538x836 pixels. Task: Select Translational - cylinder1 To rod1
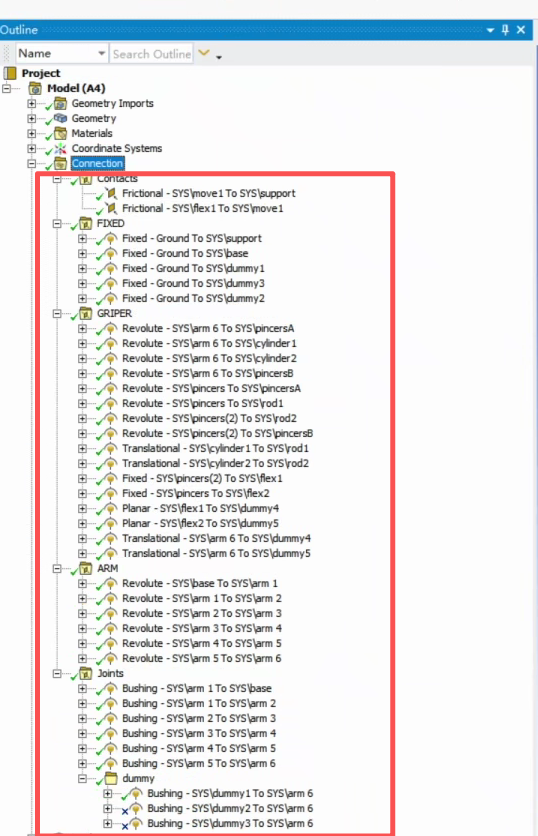point(215,448)
